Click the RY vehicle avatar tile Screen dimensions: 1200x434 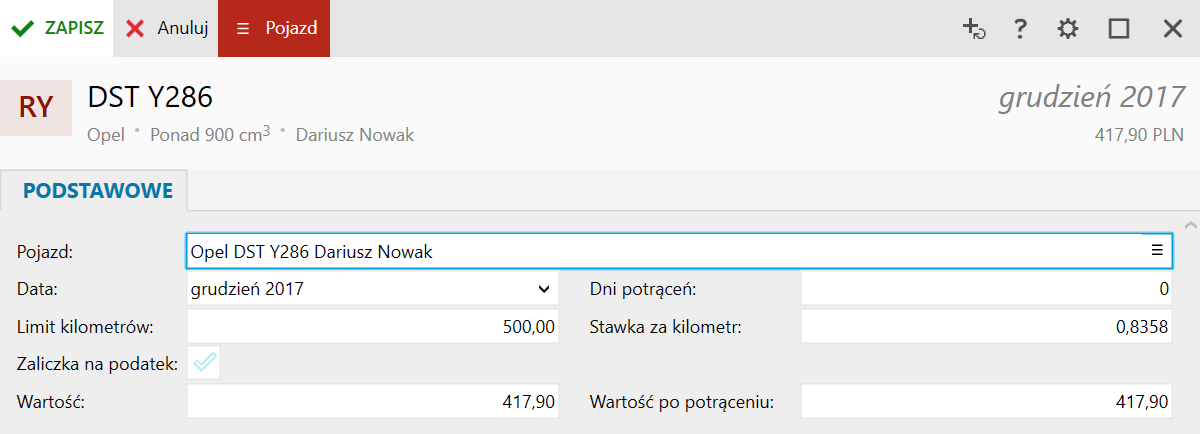36,107
